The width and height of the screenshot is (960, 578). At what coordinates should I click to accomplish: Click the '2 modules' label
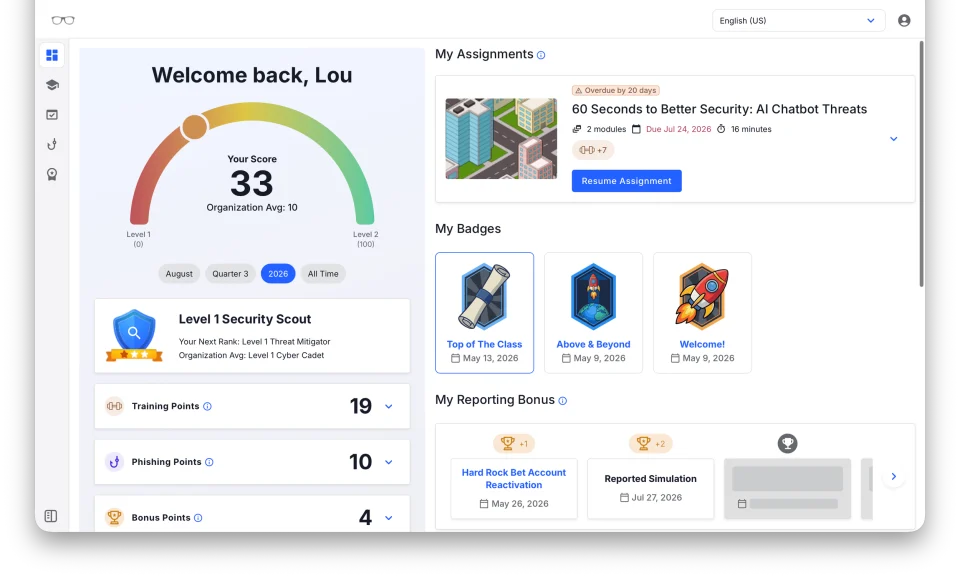pyautogui.click(x=606, y=129)
